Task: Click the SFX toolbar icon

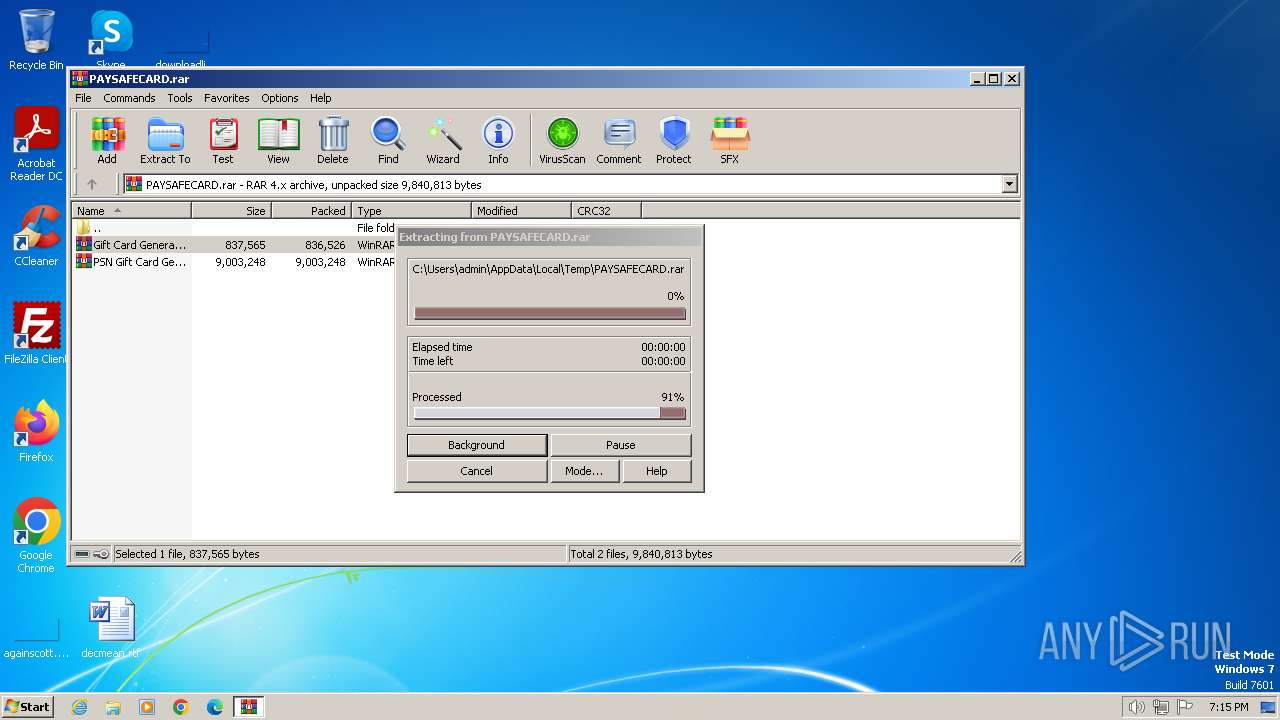Action: point(730,140)
